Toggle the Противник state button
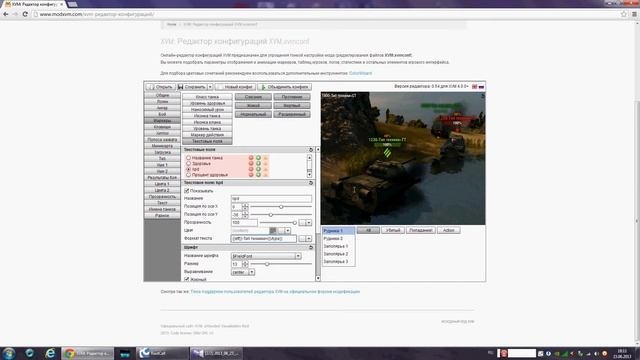This screenshot has width=640, height=360. 292,97
